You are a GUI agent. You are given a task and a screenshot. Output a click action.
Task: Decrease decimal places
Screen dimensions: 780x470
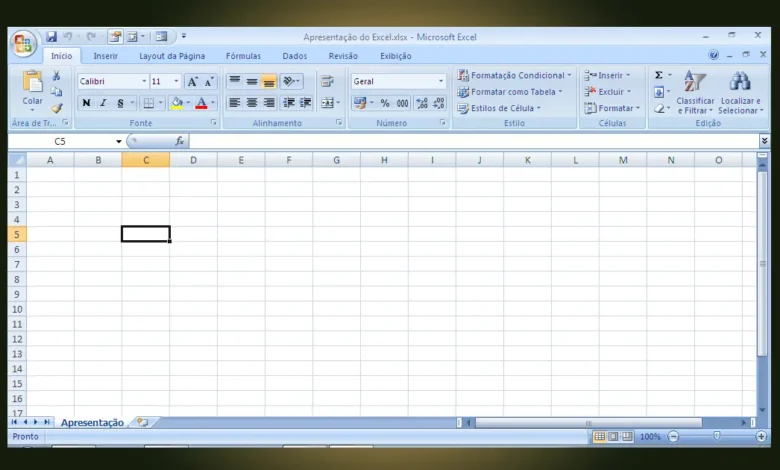pyautogui.click(x=439, y=103)
